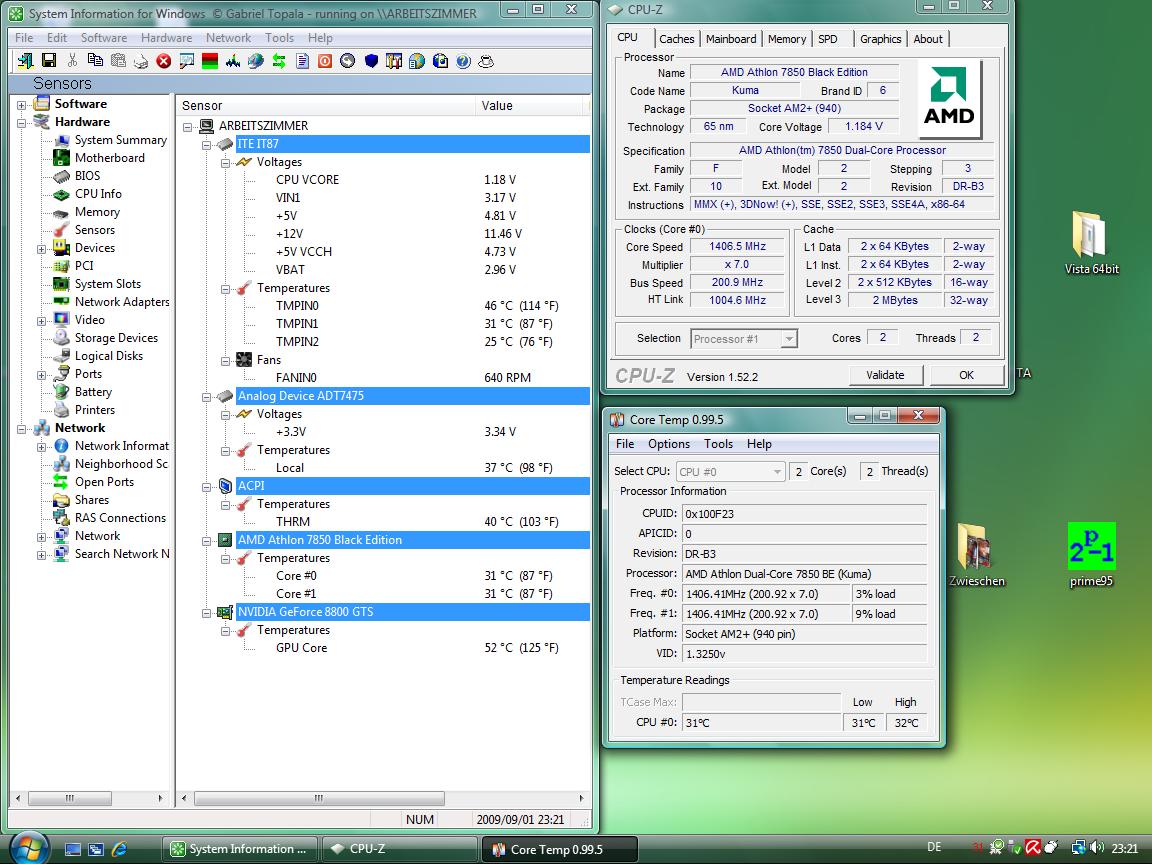Expand the Video tree node
Viewport: 1152px width, 864px height.
[42, 320]
